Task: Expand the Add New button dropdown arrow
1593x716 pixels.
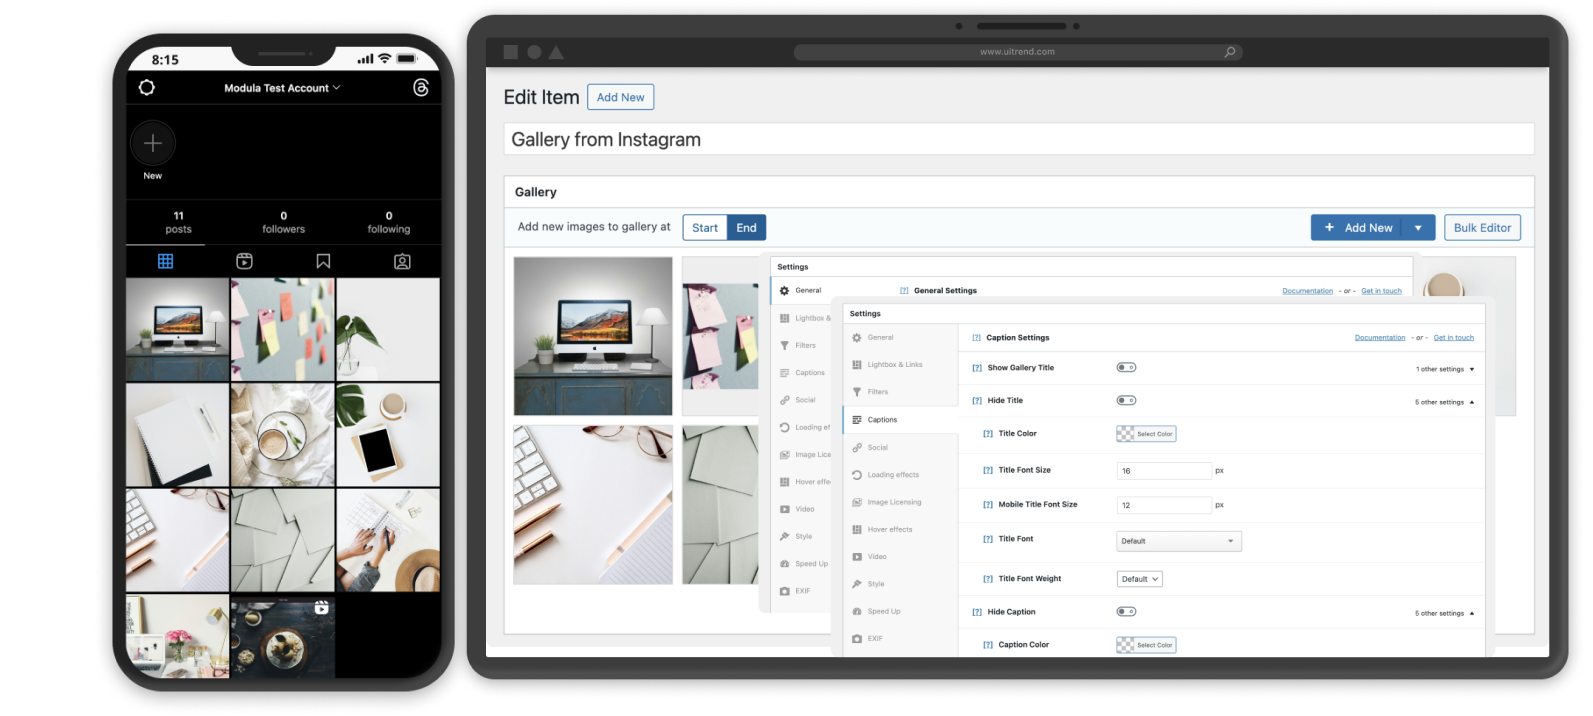Action: pos(1418,228)
